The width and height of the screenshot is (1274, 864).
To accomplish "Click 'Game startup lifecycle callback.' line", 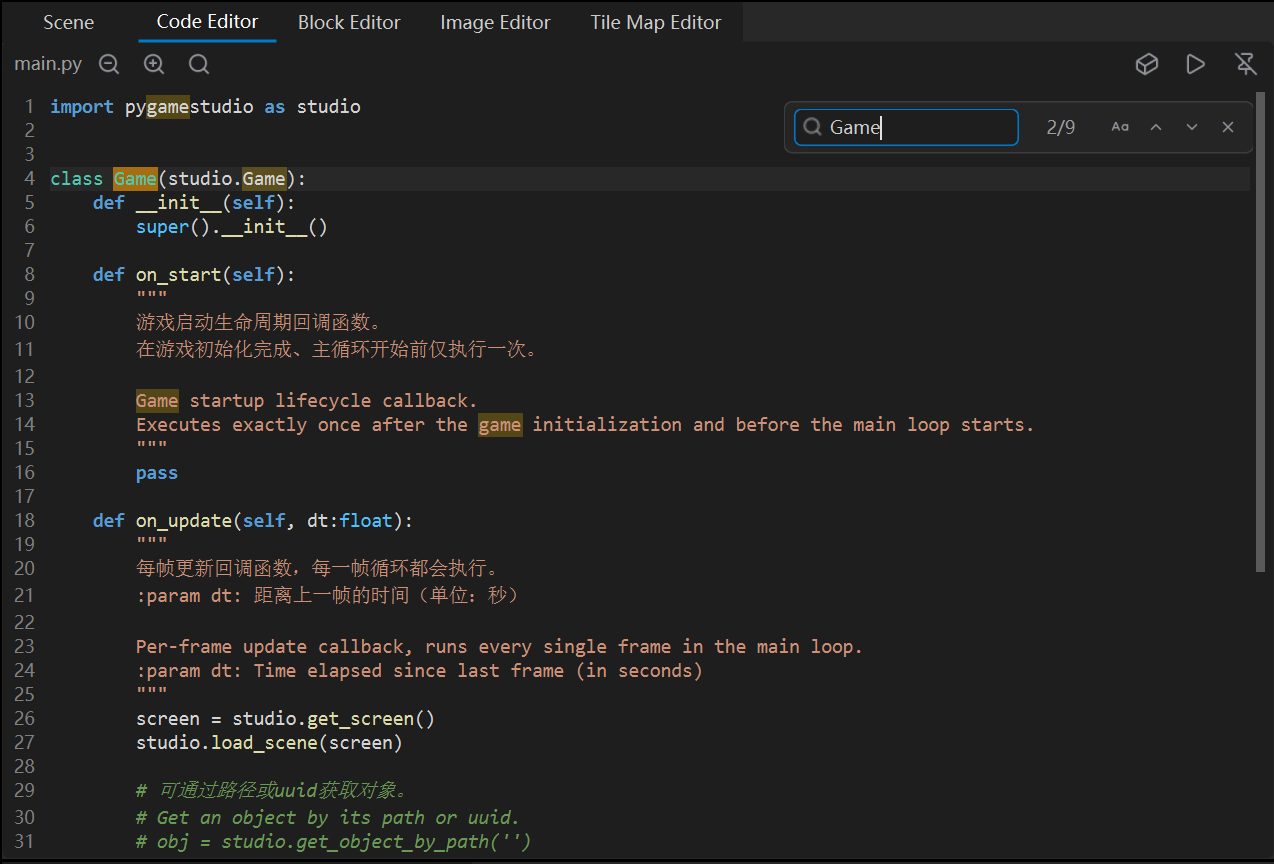I will 307,401.
